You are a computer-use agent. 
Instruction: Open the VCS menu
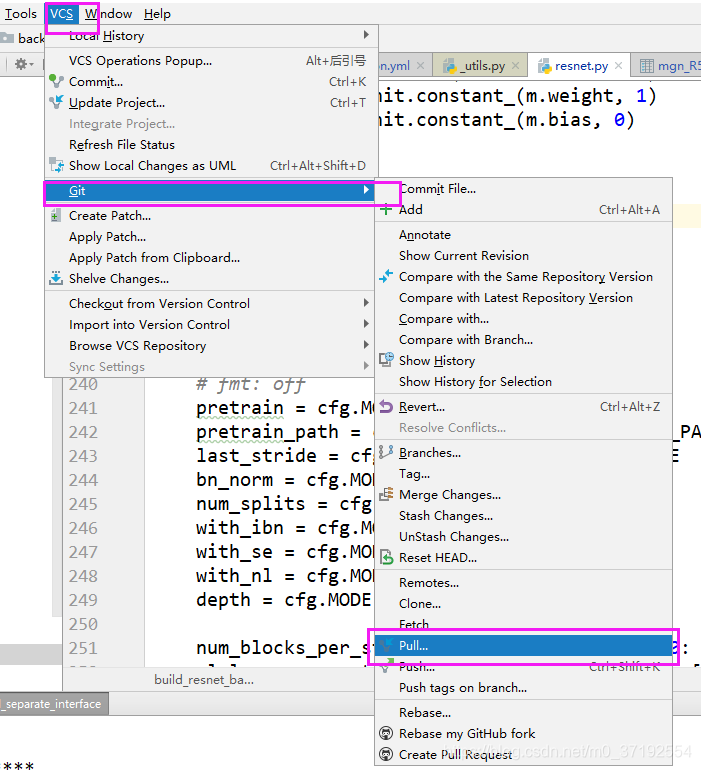(61, 14)
